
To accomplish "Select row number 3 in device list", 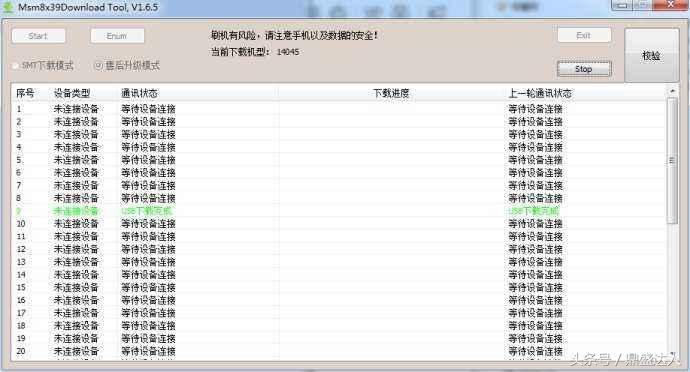I will pos(338,134).
